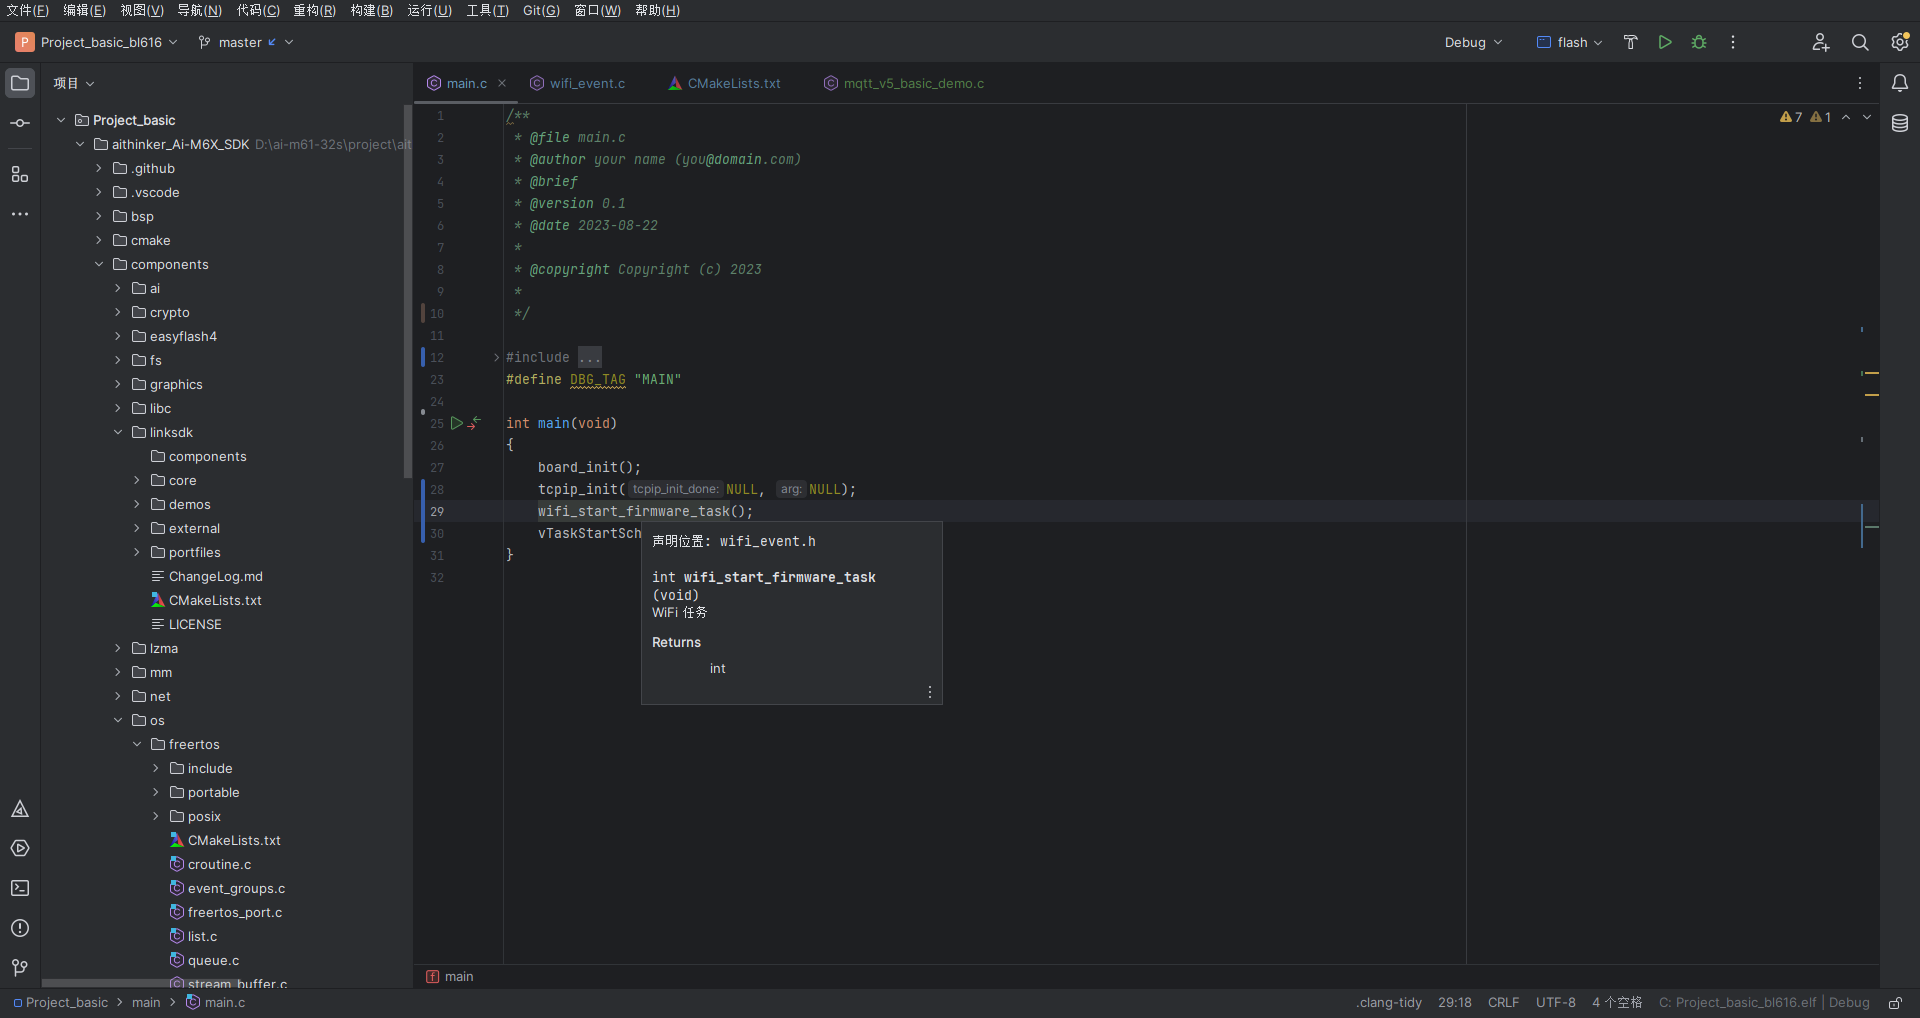Click Project_basic_bl616.elf | Debug status widget
Viewport: 1920px width, 1018px height.
pyautogui.click(x=1764, y=1002)
